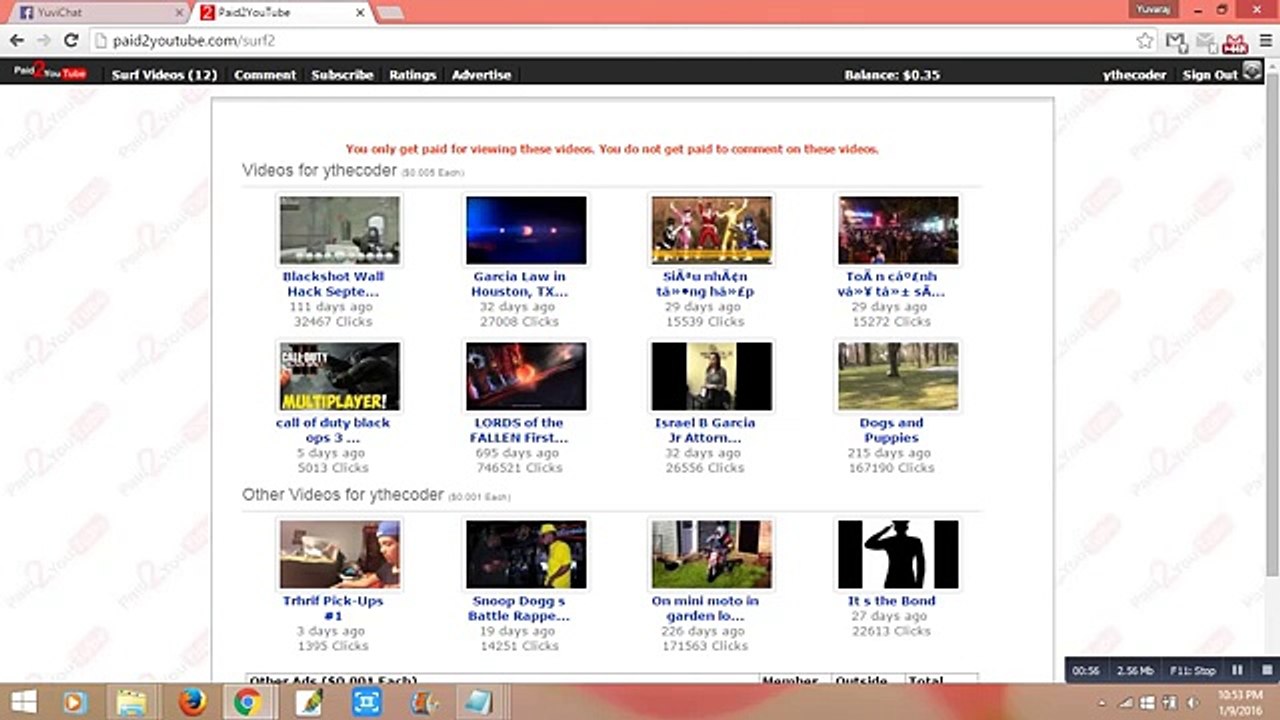
Task: Click the Israel B Garcia Jr Attorn link
Action: 705,430
